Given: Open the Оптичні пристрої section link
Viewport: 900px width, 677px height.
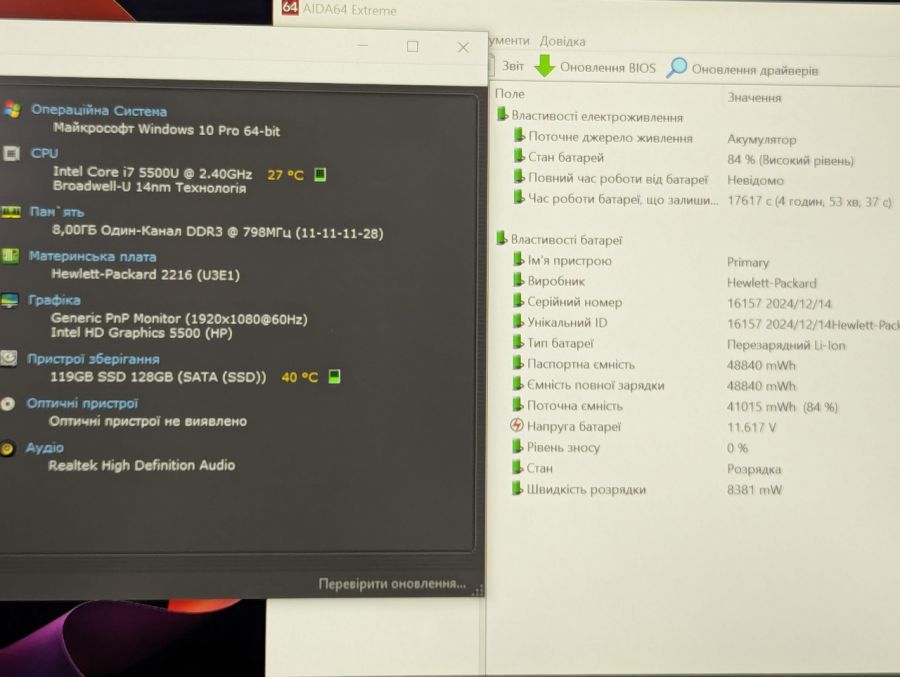Looking at the screenshot, I should tap(82, 403).
